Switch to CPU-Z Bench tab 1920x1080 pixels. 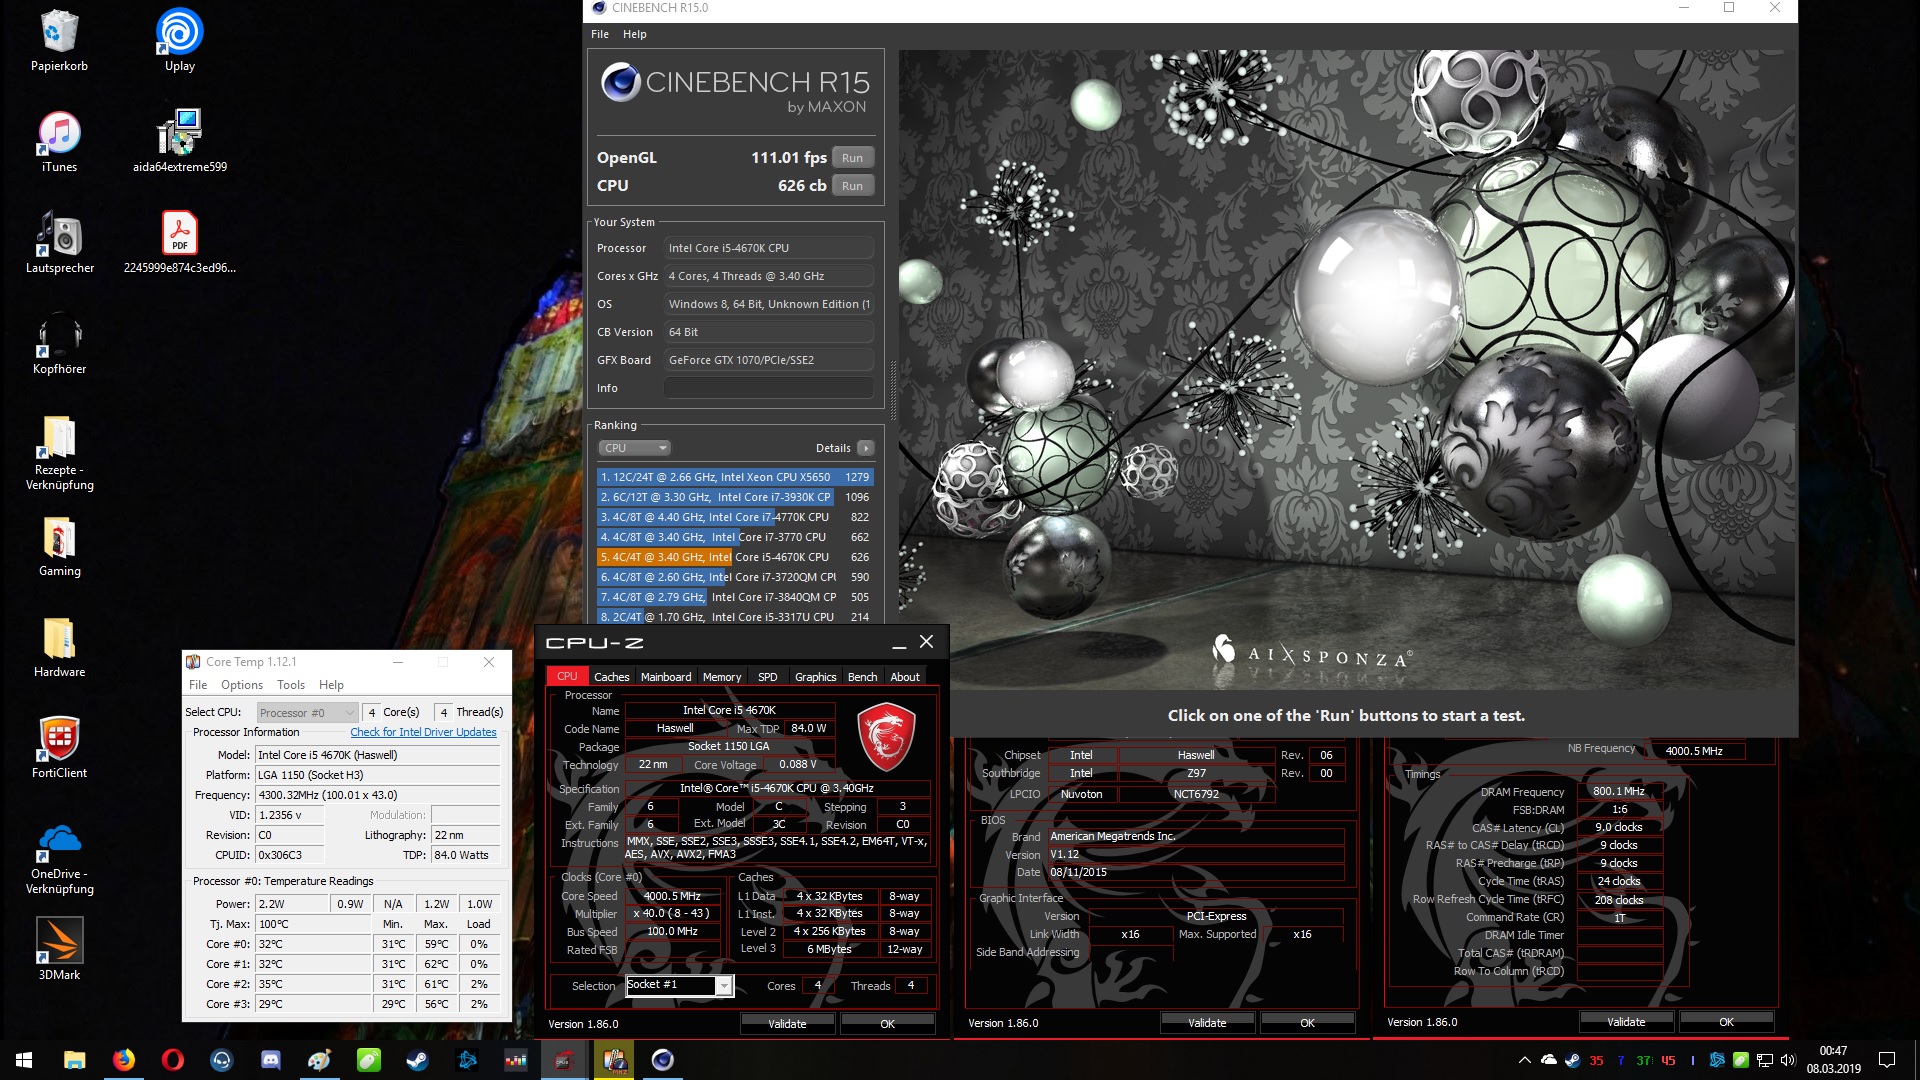[x=863, y=677]
